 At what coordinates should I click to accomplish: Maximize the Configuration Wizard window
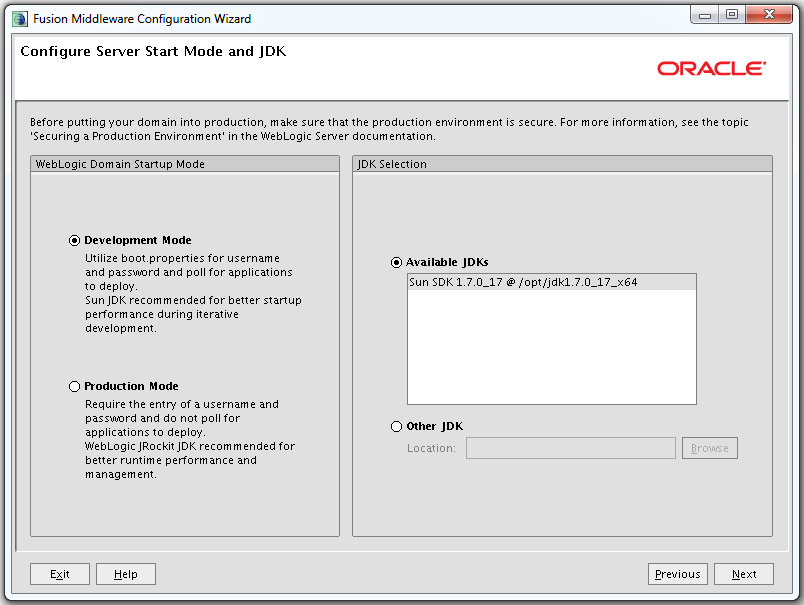(x=732, y=15)
